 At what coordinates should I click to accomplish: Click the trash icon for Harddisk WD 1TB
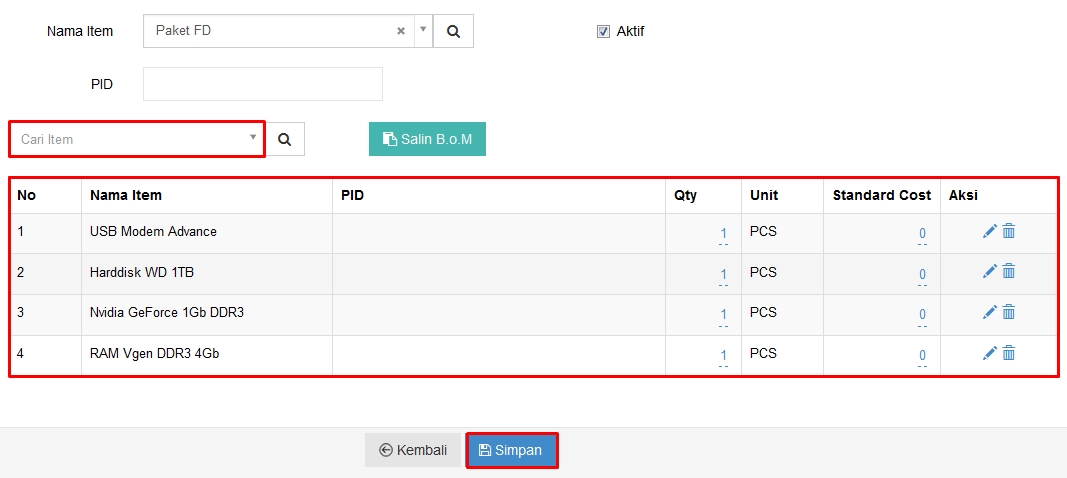pyautogui.click(x=1009, y=272)
